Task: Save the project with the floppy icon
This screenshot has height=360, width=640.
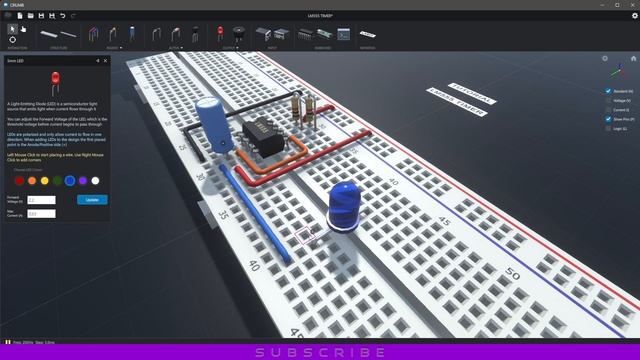Action: (41, 16)
